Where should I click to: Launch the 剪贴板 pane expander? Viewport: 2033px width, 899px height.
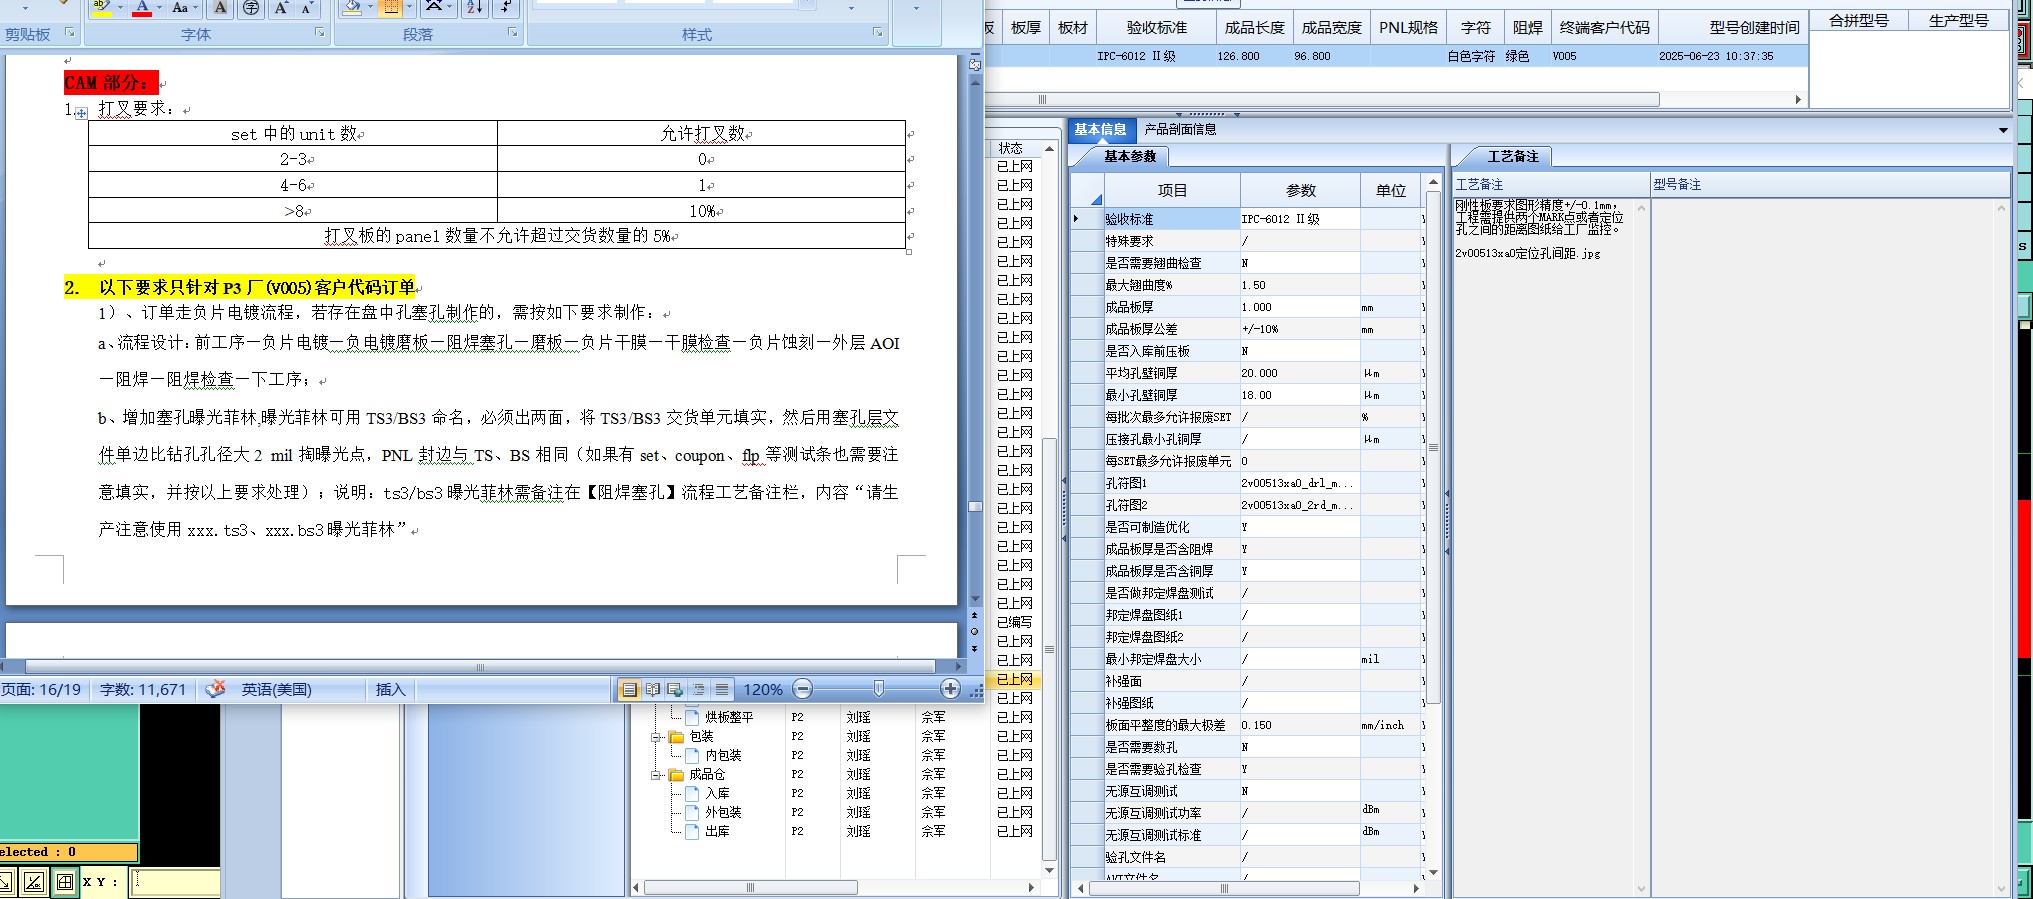point(70,33)
